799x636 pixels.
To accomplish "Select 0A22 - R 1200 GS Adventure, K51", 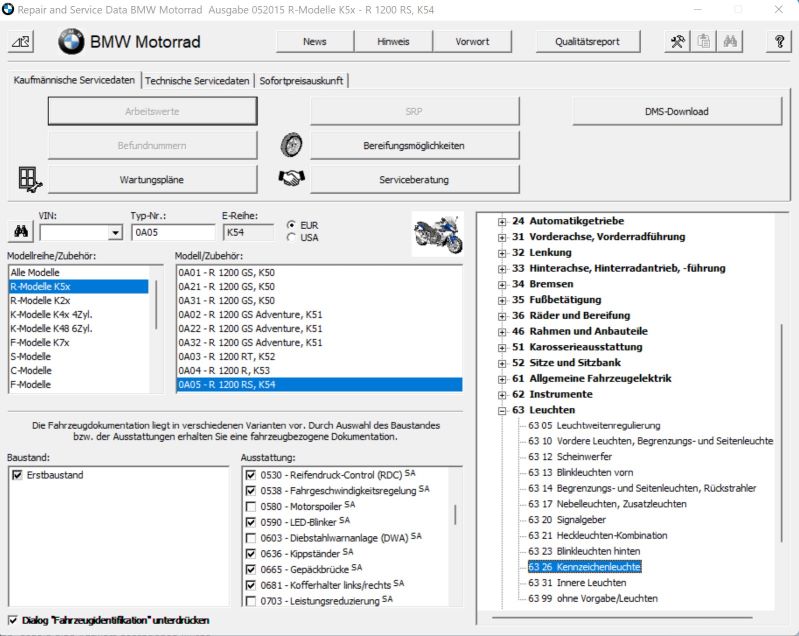I will coord(319,329).
